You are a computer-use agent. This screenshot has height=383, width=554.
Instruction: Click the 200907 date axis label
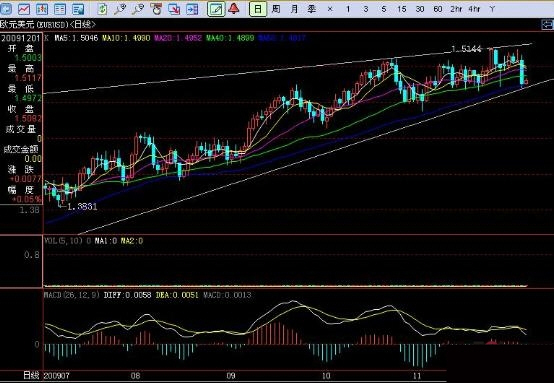[x=57, y=375]
